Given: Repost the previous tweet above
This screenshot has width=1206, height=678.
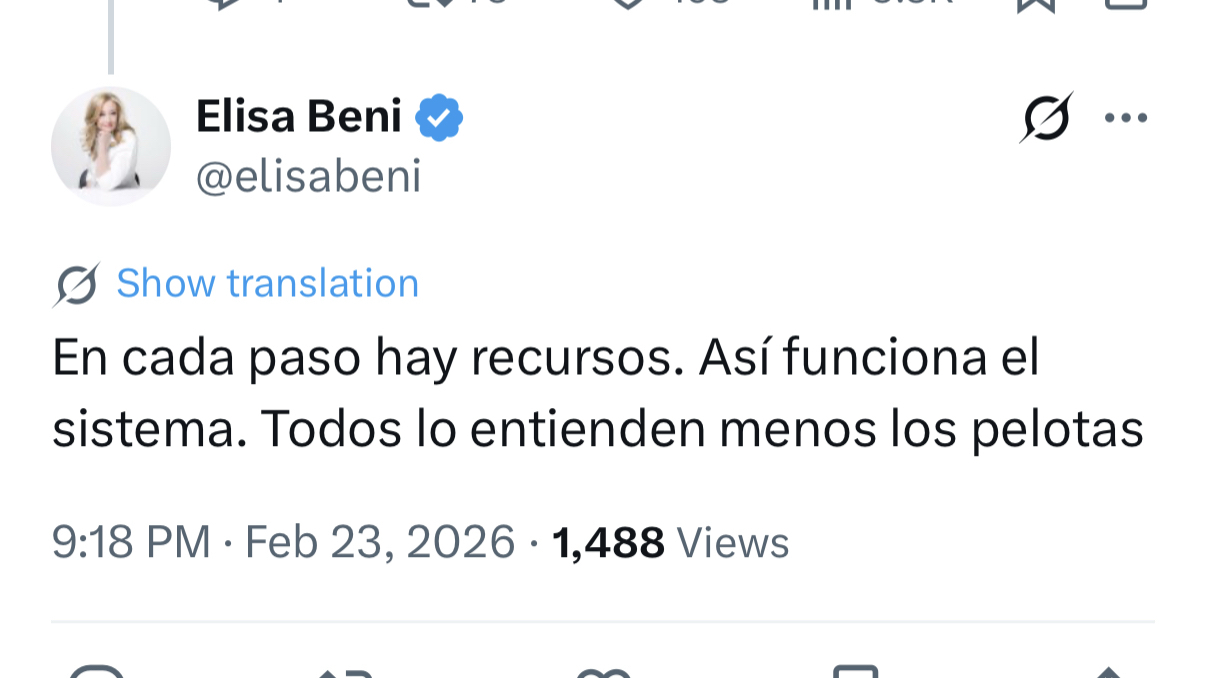Looking at the screenshot, I should (430, 3).
